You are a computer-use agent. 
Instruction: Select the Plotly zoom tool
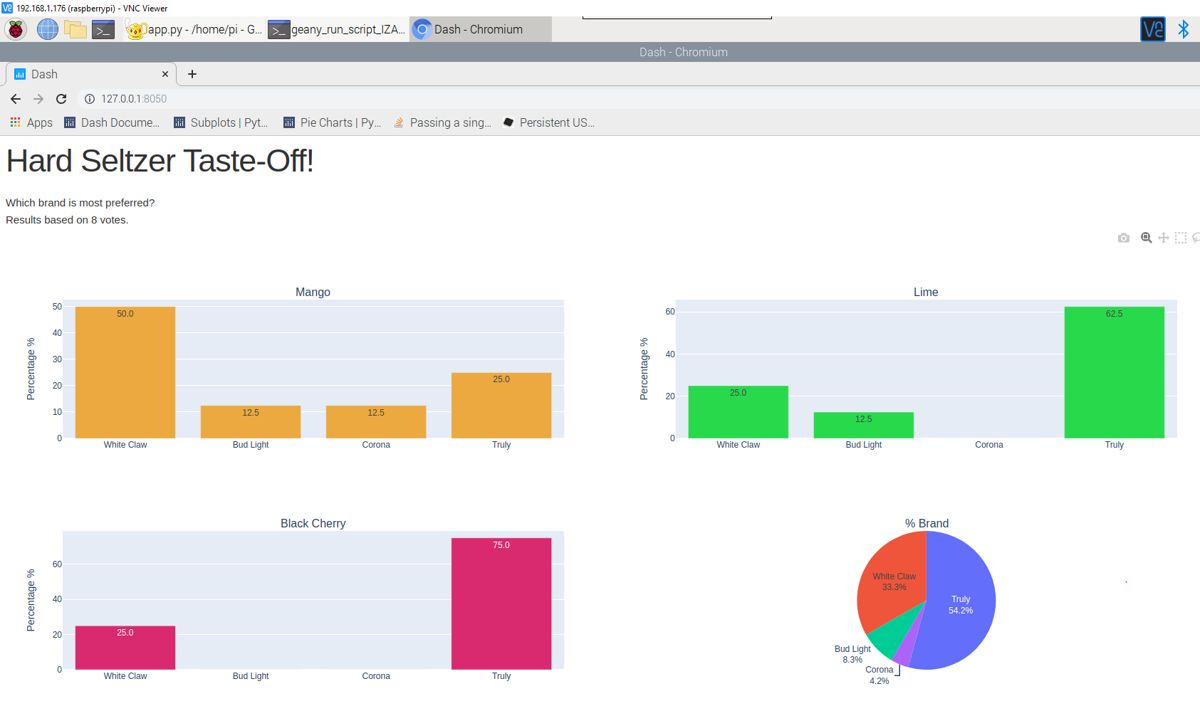tap(1146, 238)
